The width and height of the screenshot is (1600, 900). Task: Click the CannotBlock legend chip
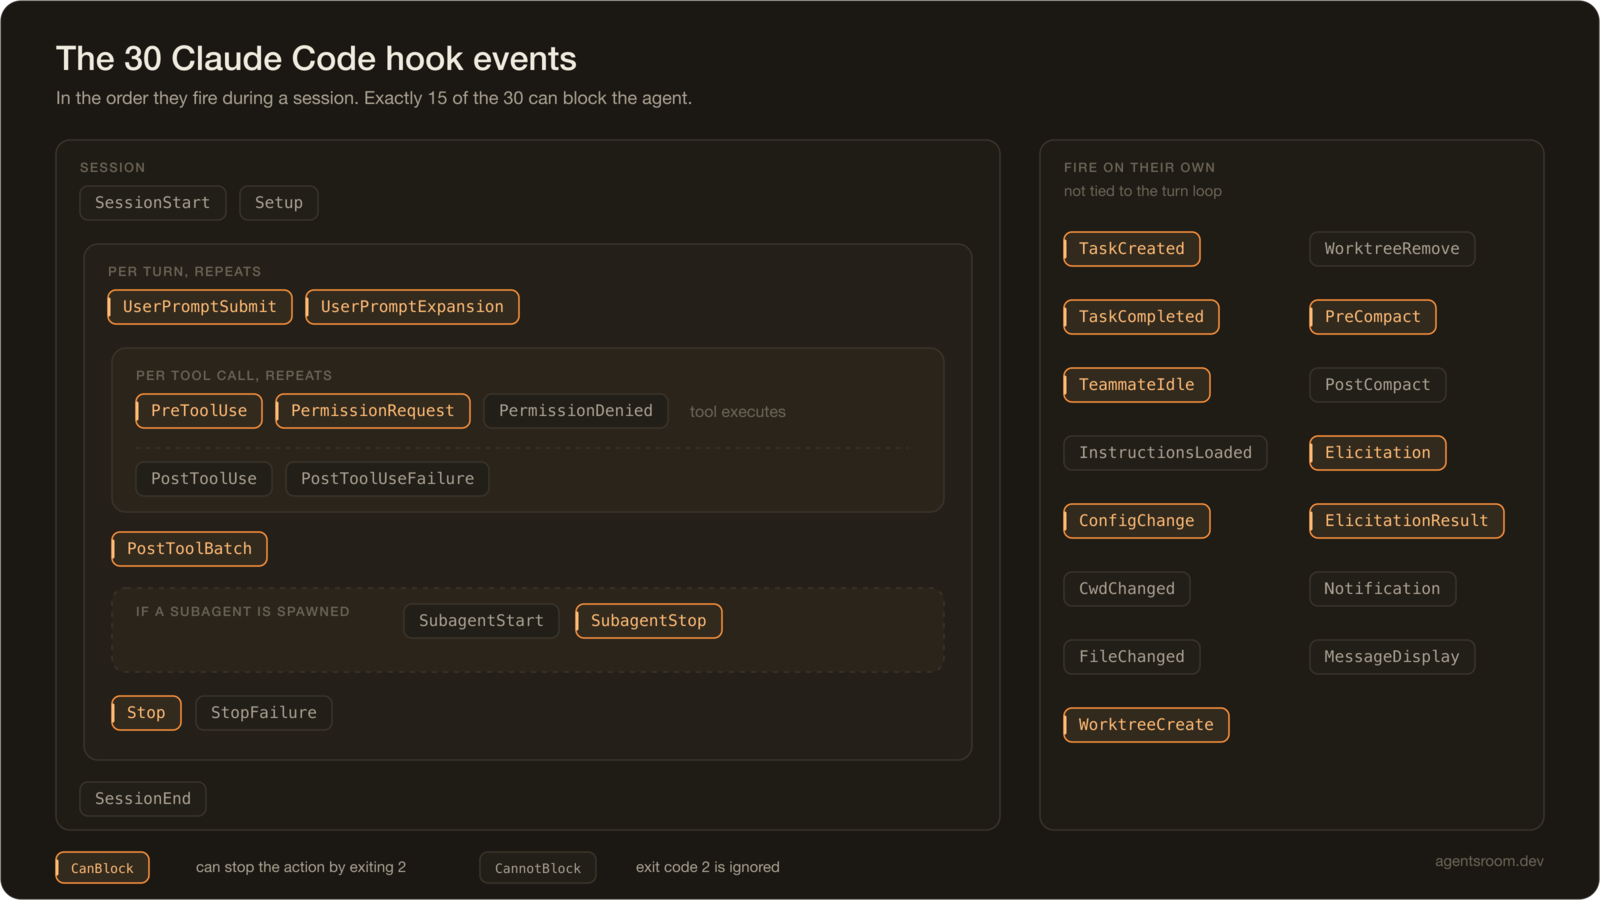(x=538, y=868)
